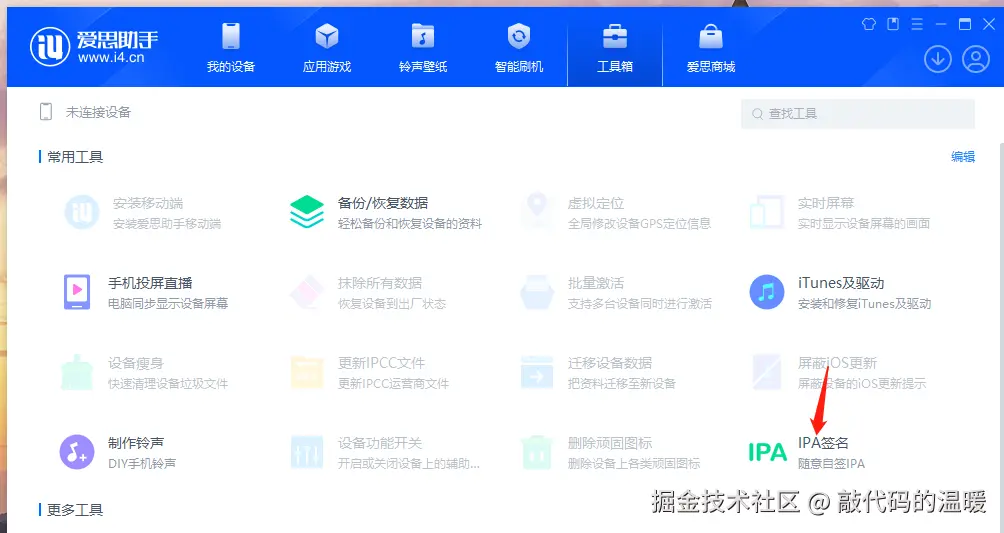This screenshot has height=533, width=1004.
Task: Click the skin/theme shirt icon
Action: (x=869, y=24)
